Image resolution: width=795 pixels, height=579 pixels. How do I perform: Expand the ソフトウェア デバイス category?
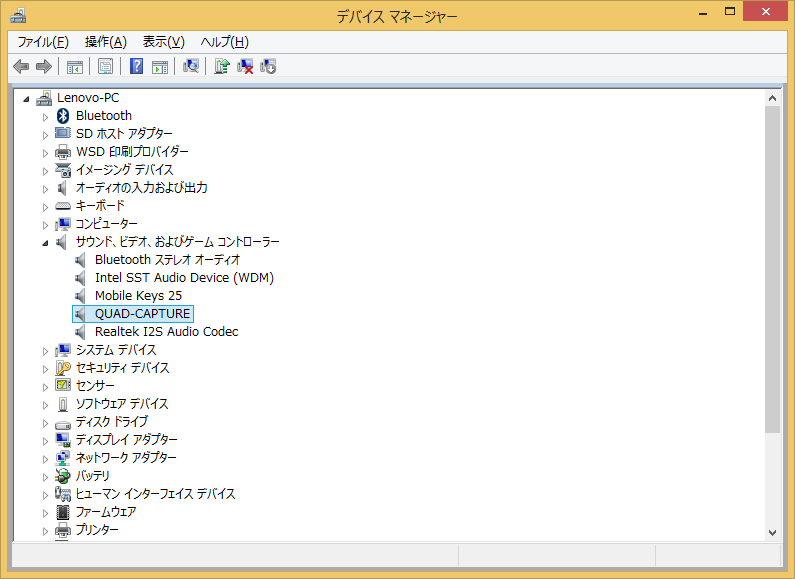click(x=45, y=405)
